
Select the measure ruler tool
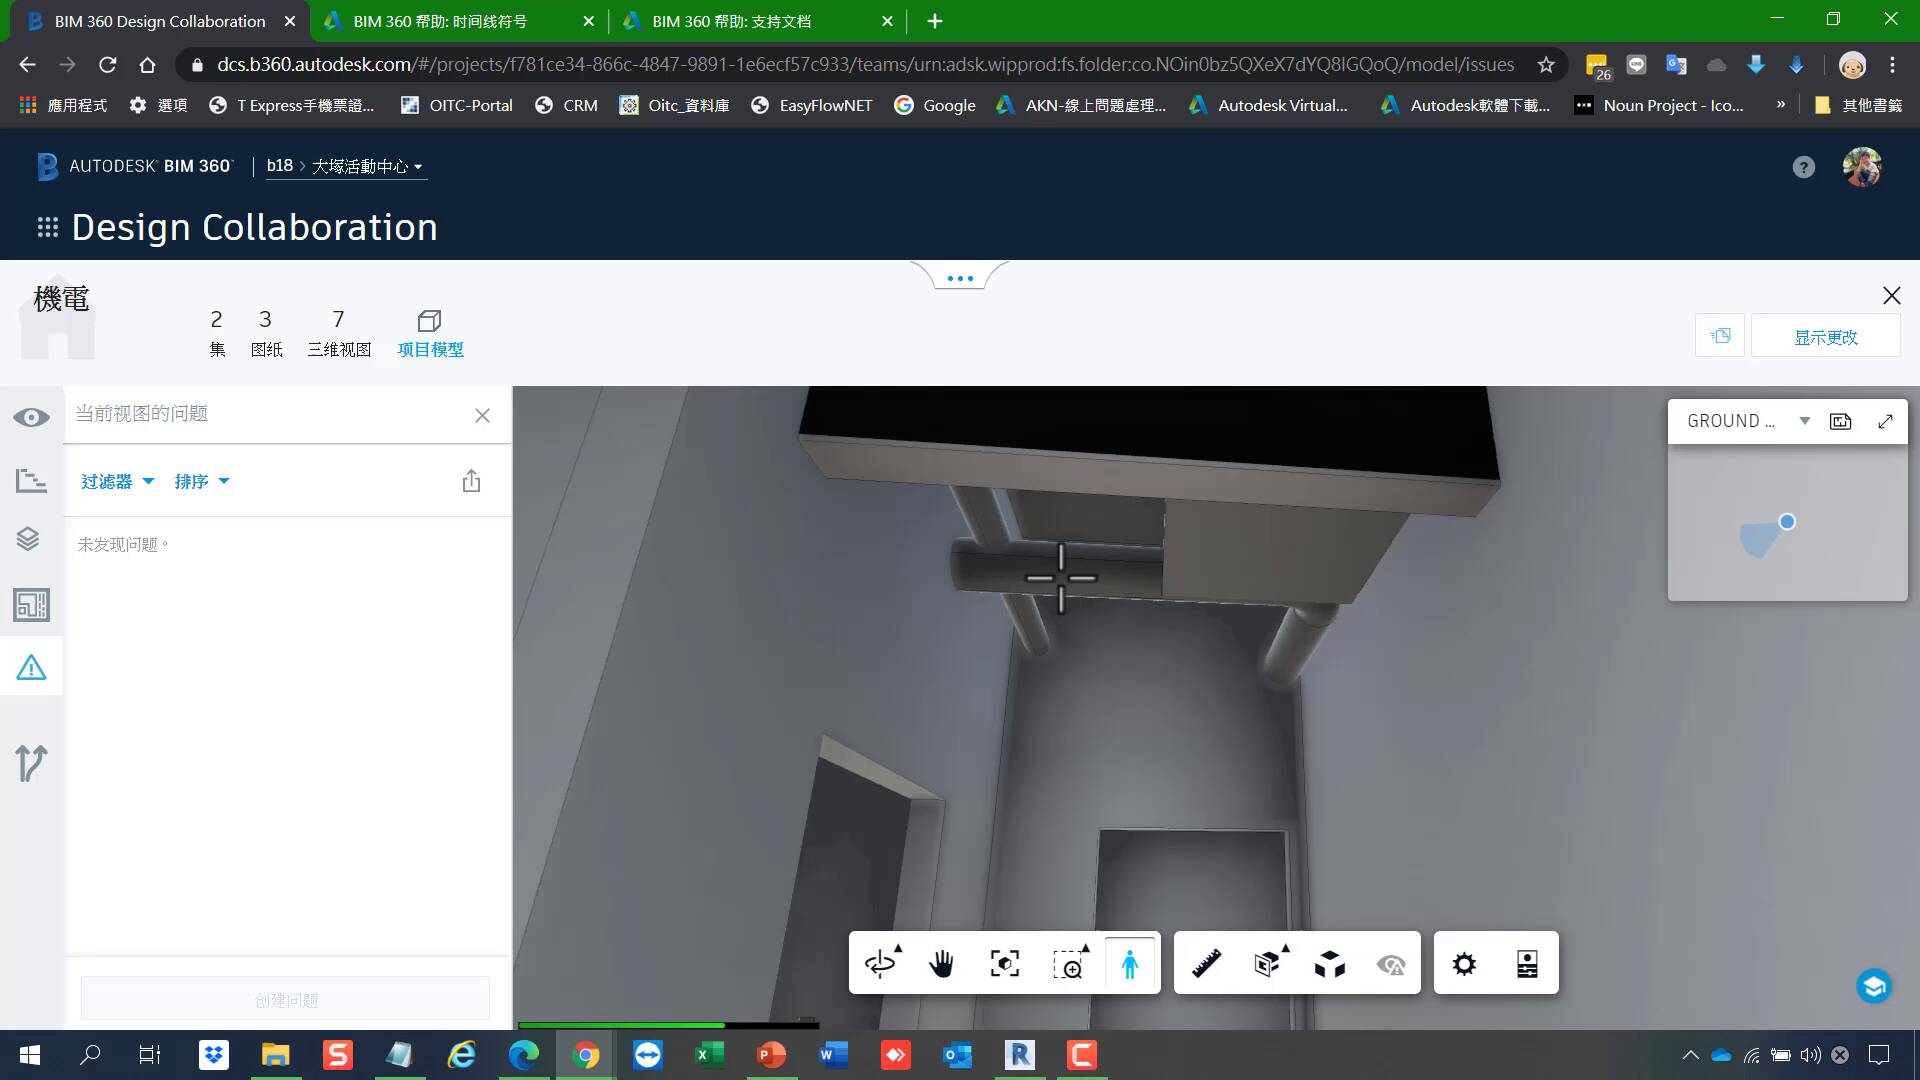(1206, 964)
